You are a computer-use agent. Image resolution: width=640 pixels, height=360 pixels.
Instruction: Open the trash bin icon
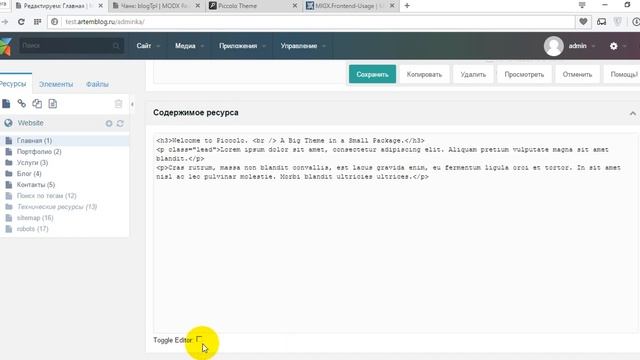[x=118, y=104]
